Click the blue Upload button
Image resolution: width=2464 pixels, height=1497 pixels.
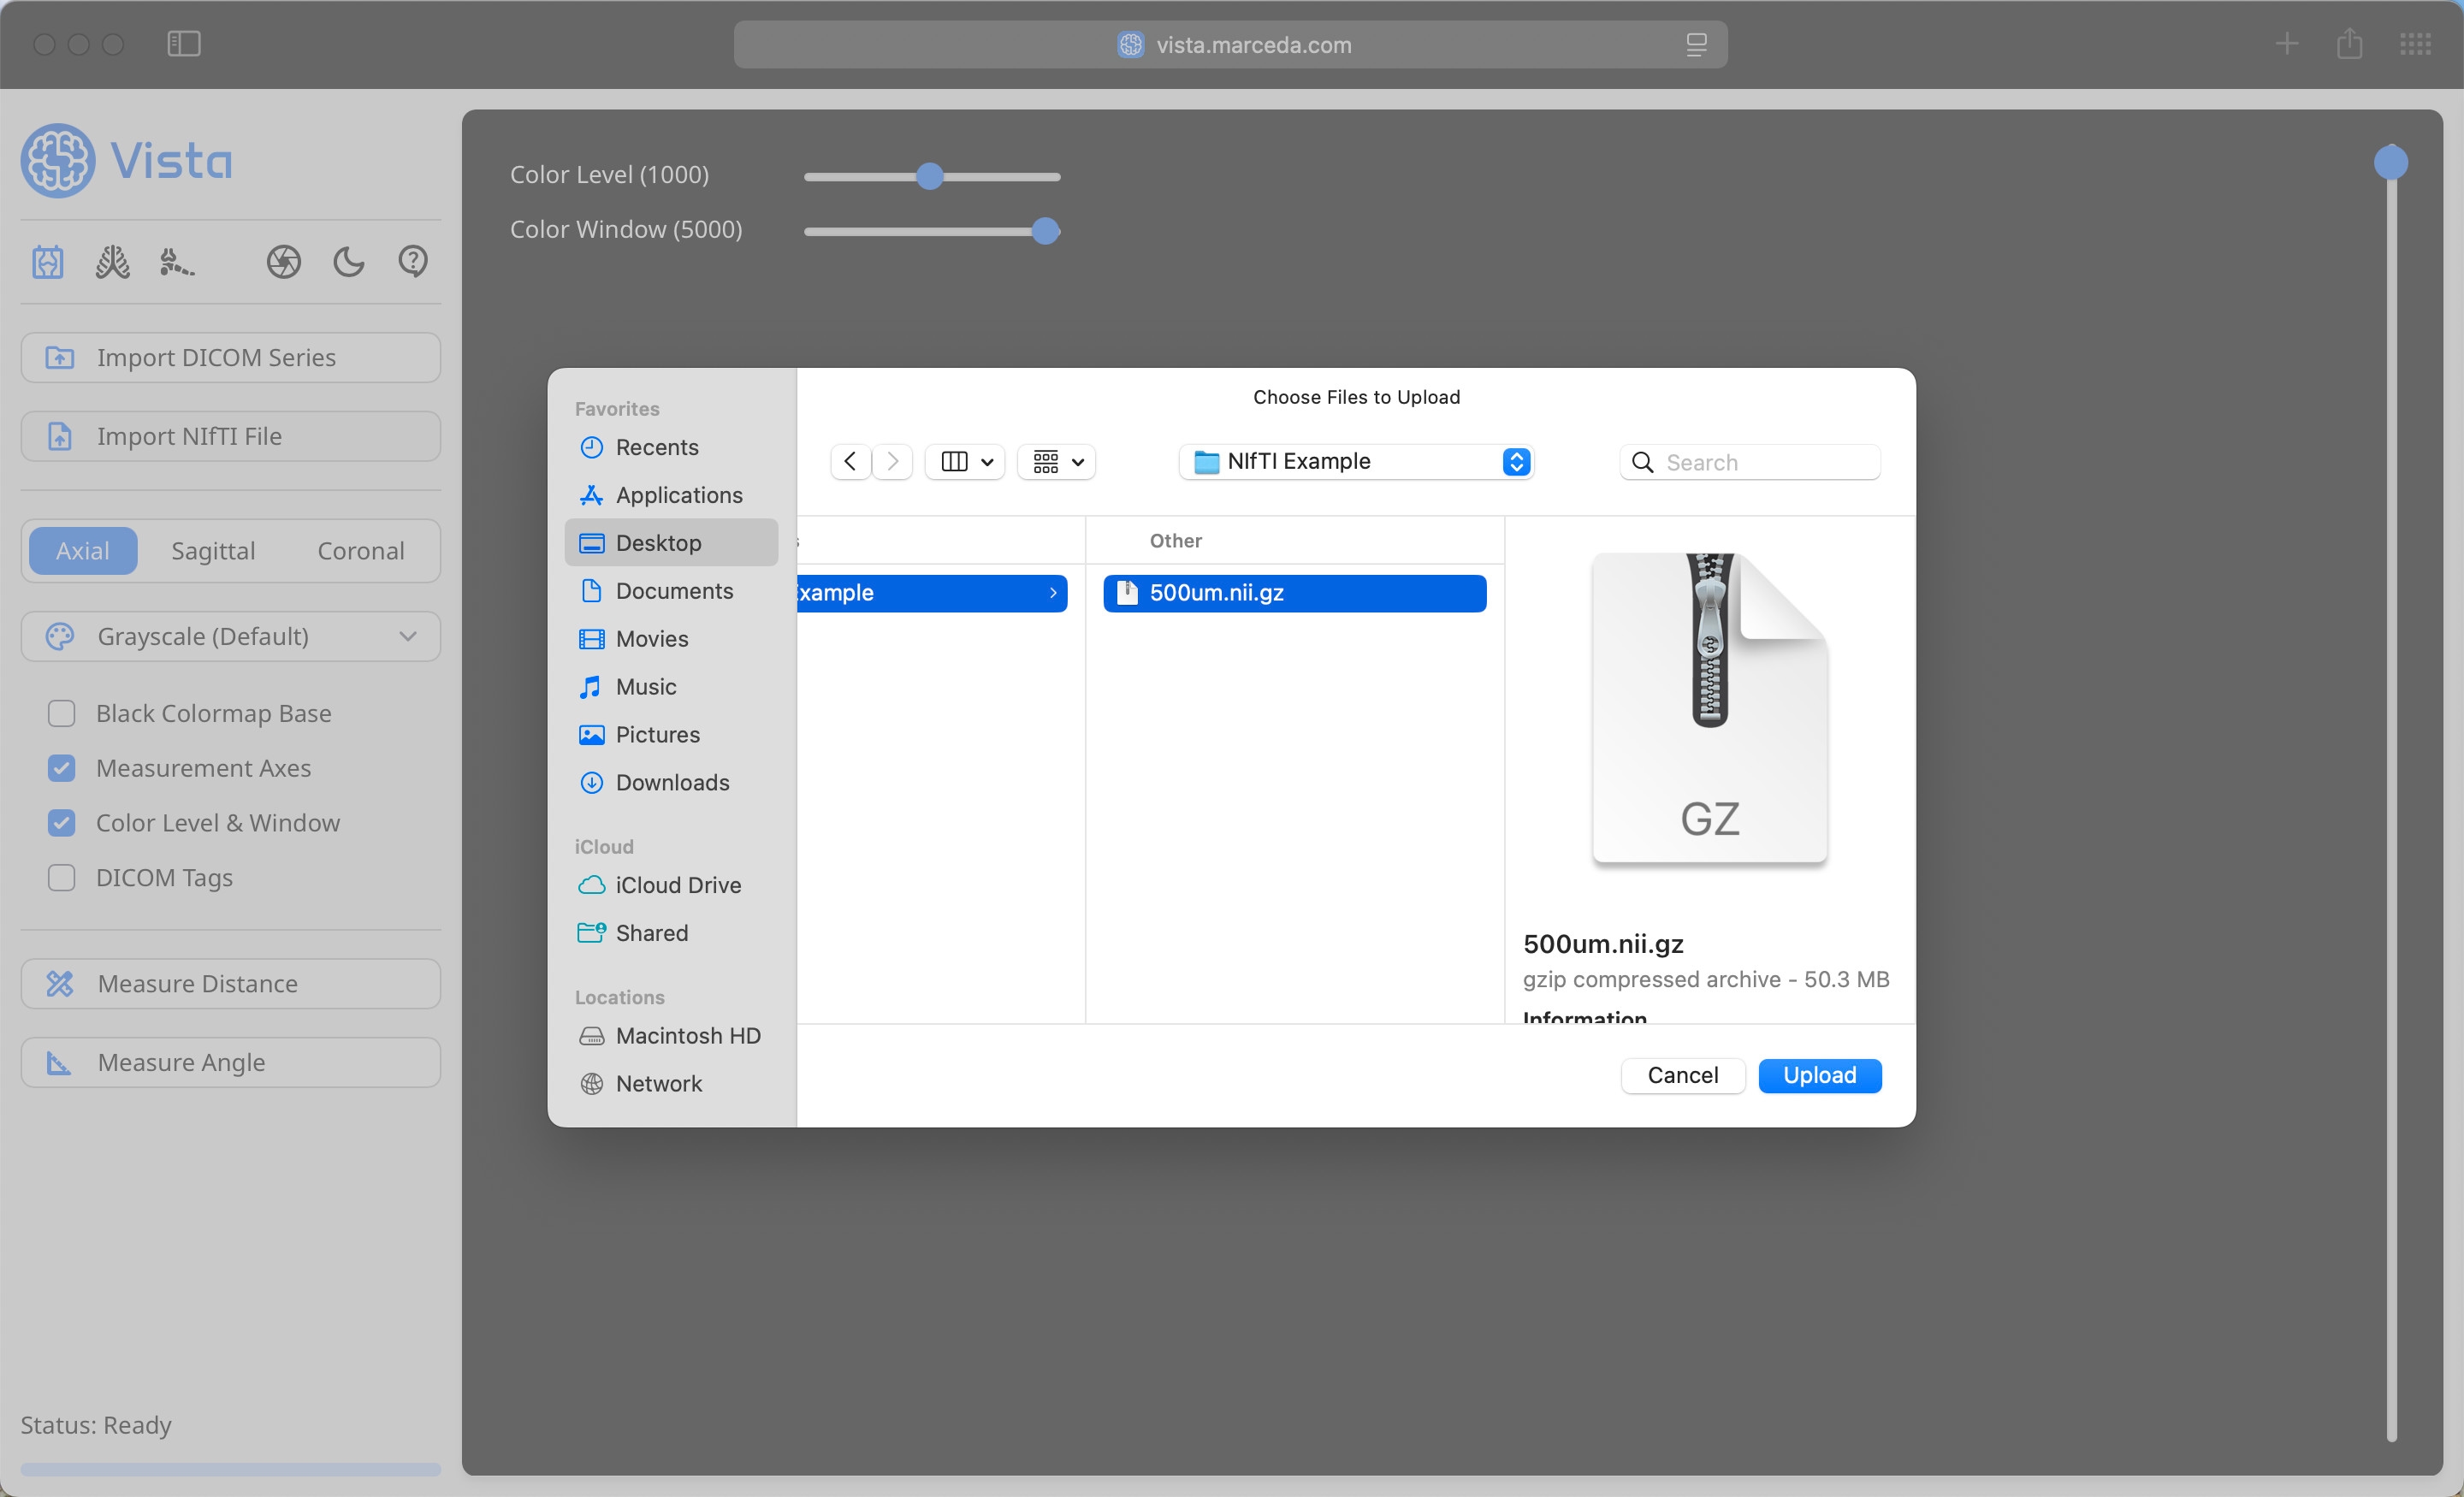[x=1820, y=1075]
